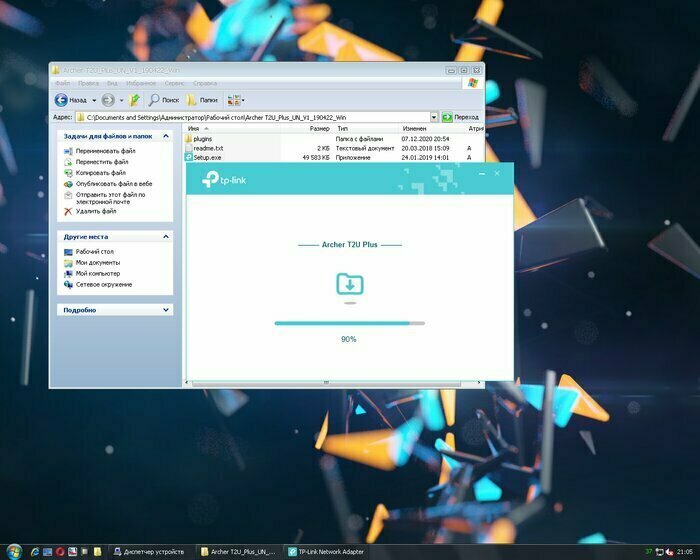Go up one folder level icon
Viewport: 700px width, 560px height.
tap(134, 100)
